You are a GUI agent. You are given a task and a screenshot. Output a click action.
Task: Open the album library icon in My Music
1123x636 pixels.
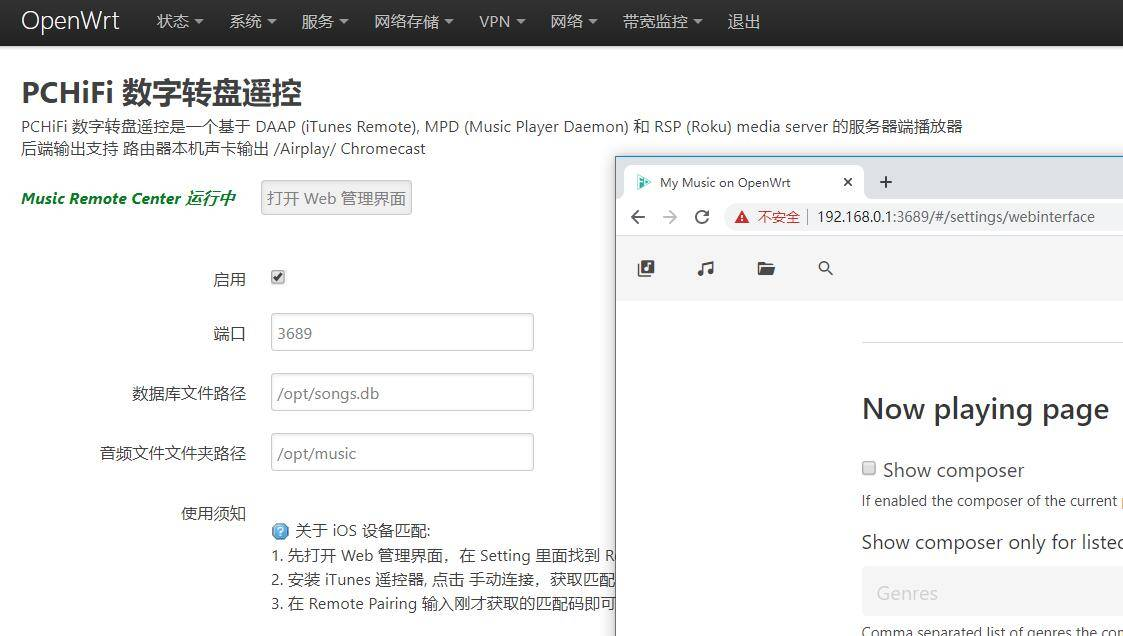pos(646,268)
